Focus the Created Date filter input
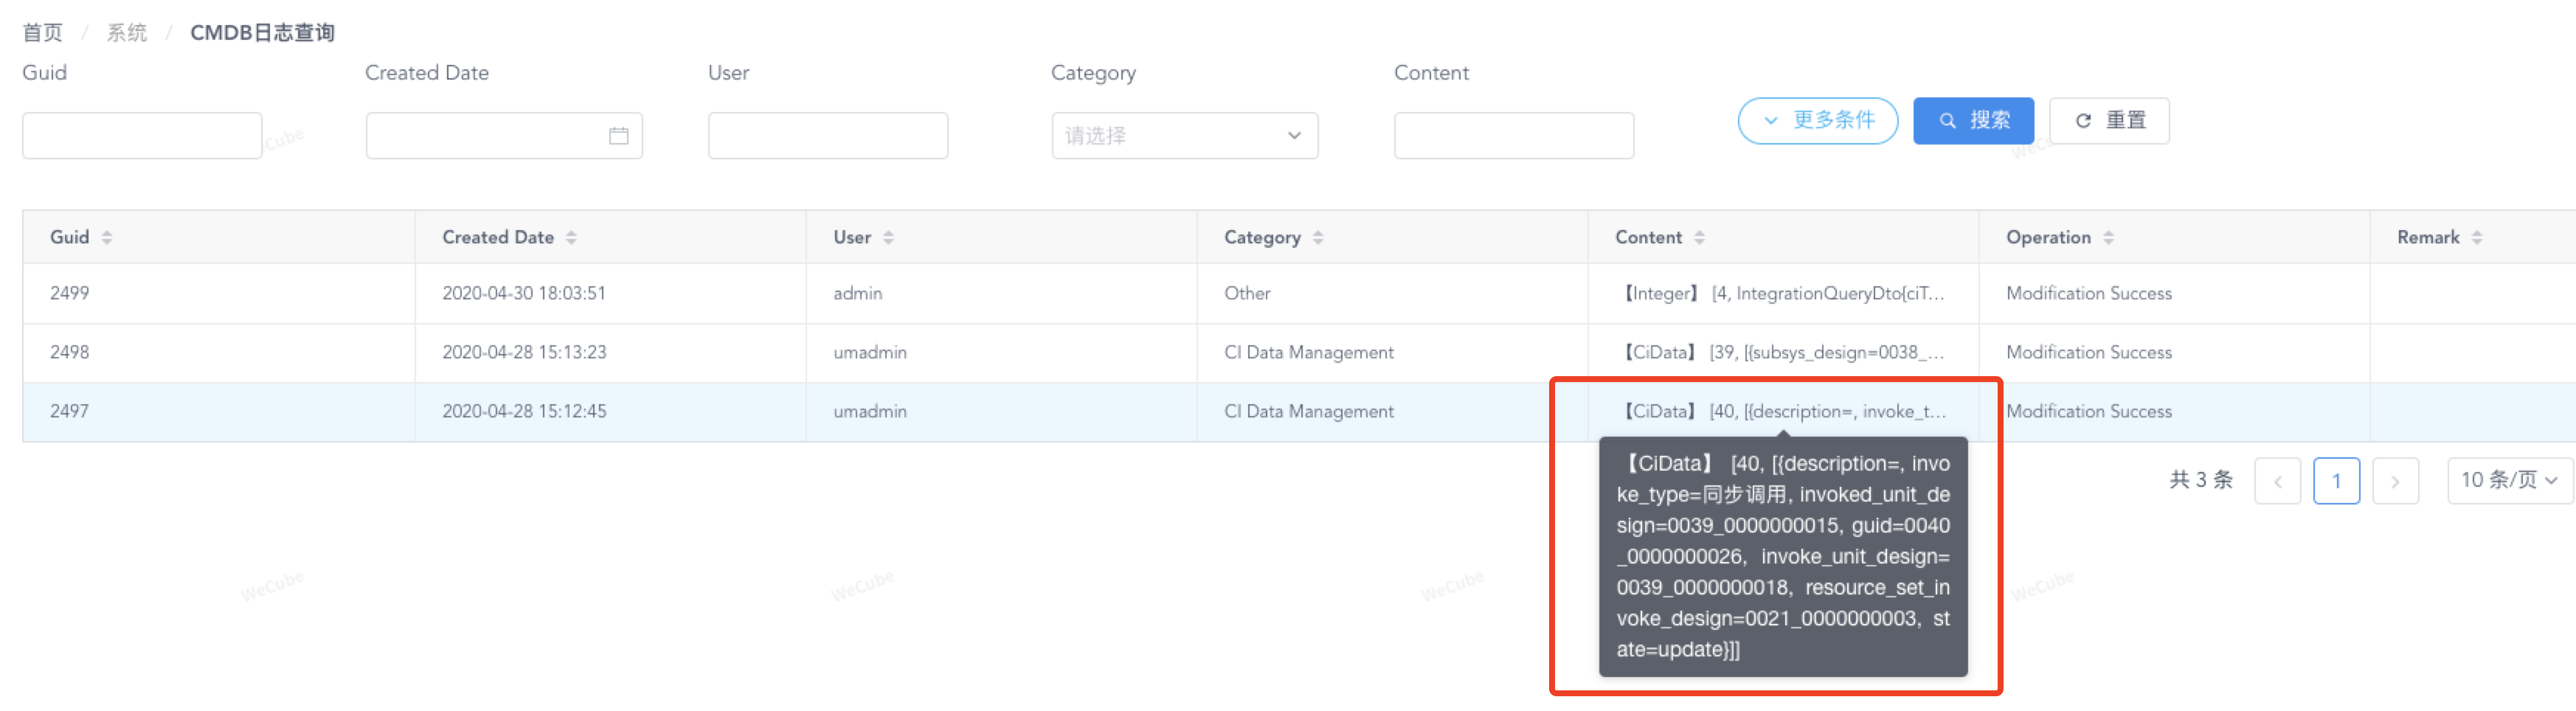This screenshot has height=711, width=2576. (x=504, y=136)
